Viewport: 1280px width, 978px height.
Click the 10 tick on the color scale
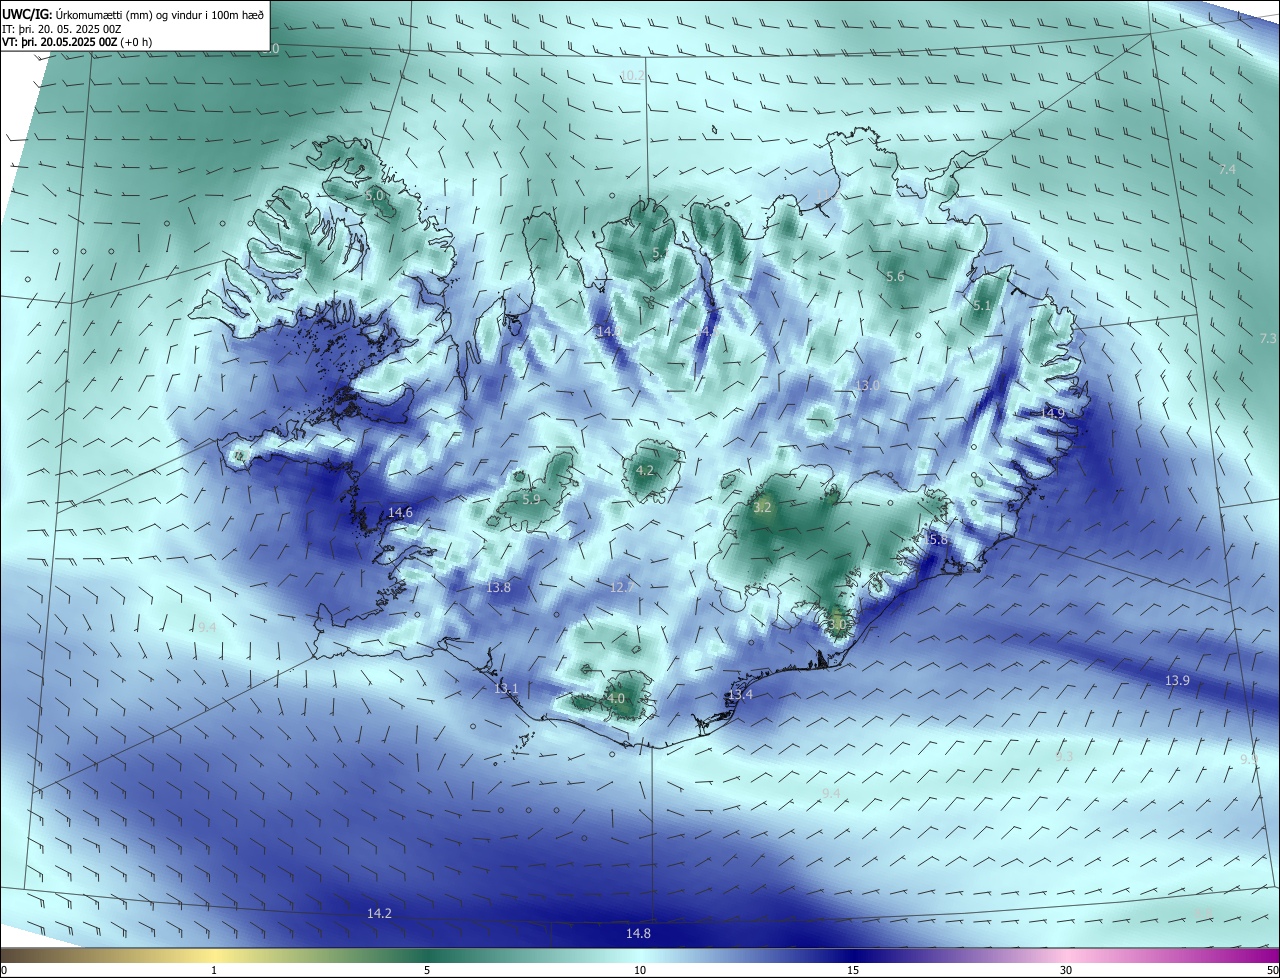click(640, 971)
